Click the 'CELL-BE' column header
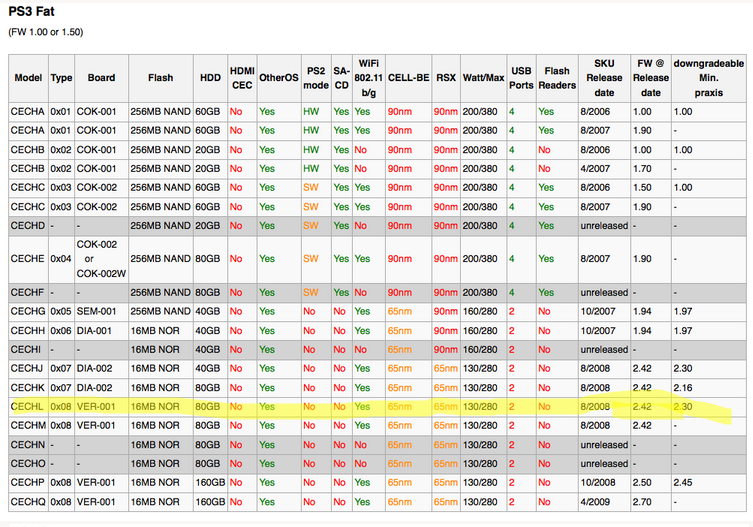Screen dimensions: 753x527 409,78
